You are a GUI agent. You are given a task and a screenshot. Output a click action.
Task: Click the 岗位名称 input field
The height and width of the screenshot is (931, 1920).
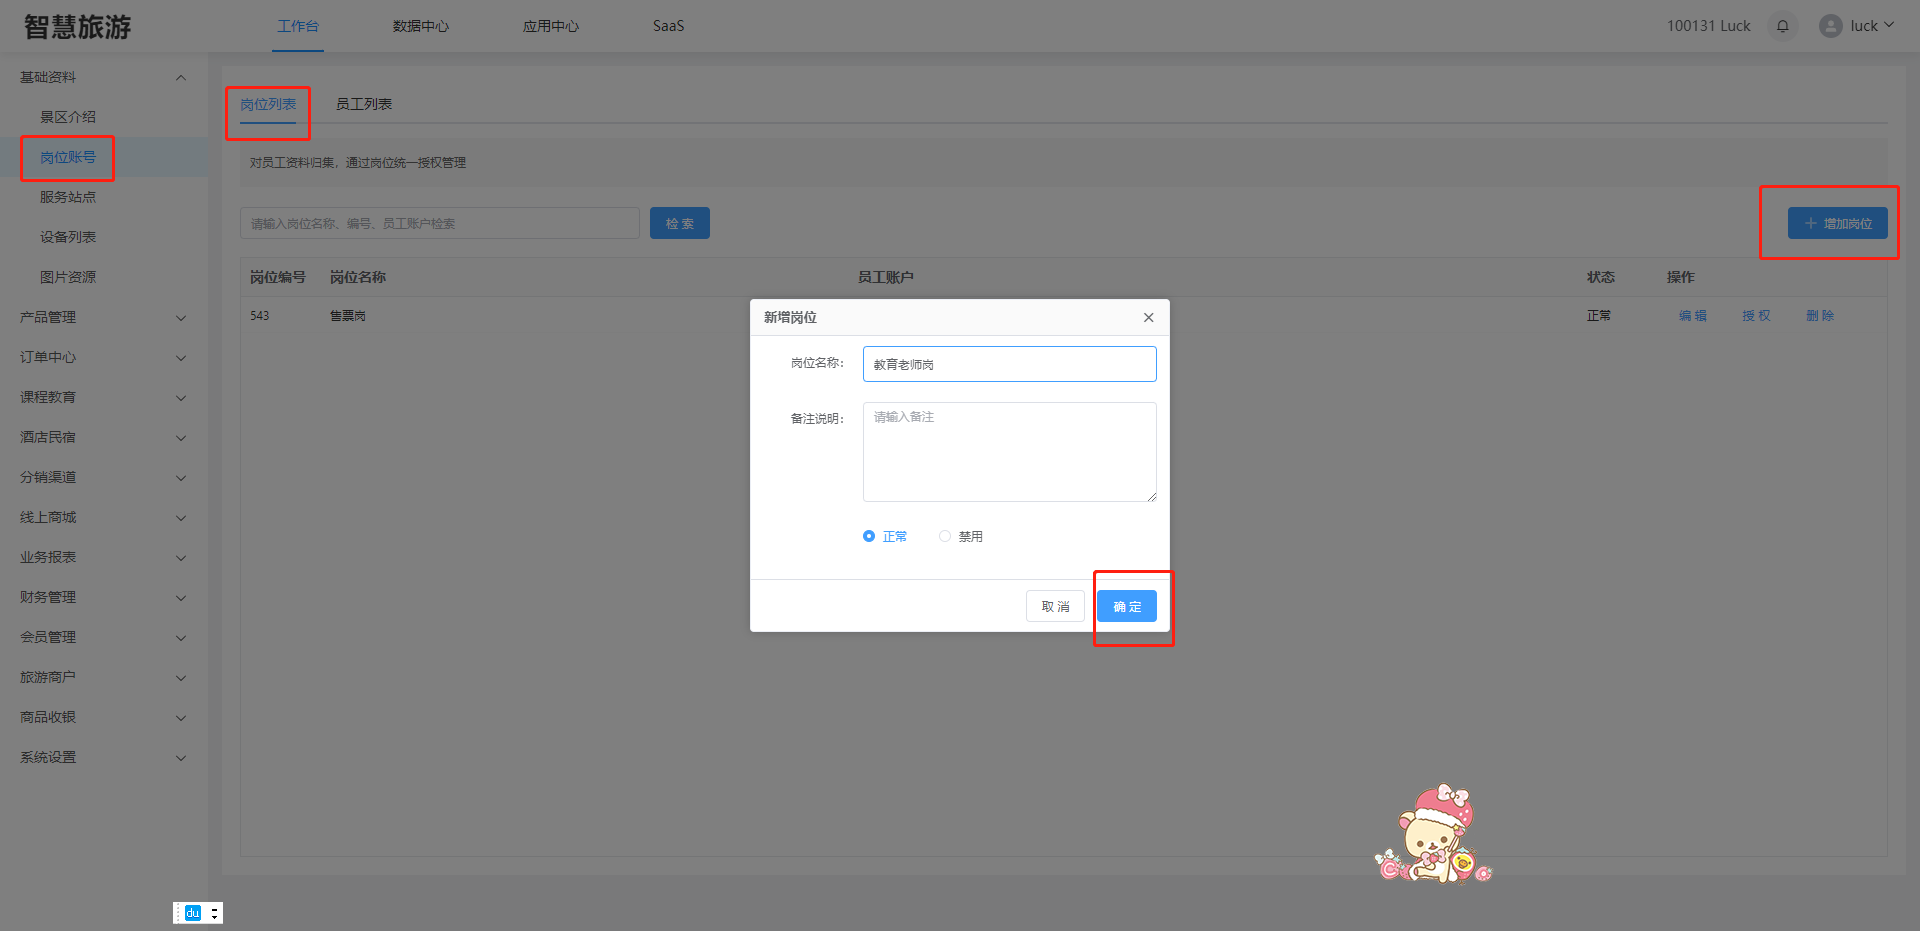(x=1009, y=364)
